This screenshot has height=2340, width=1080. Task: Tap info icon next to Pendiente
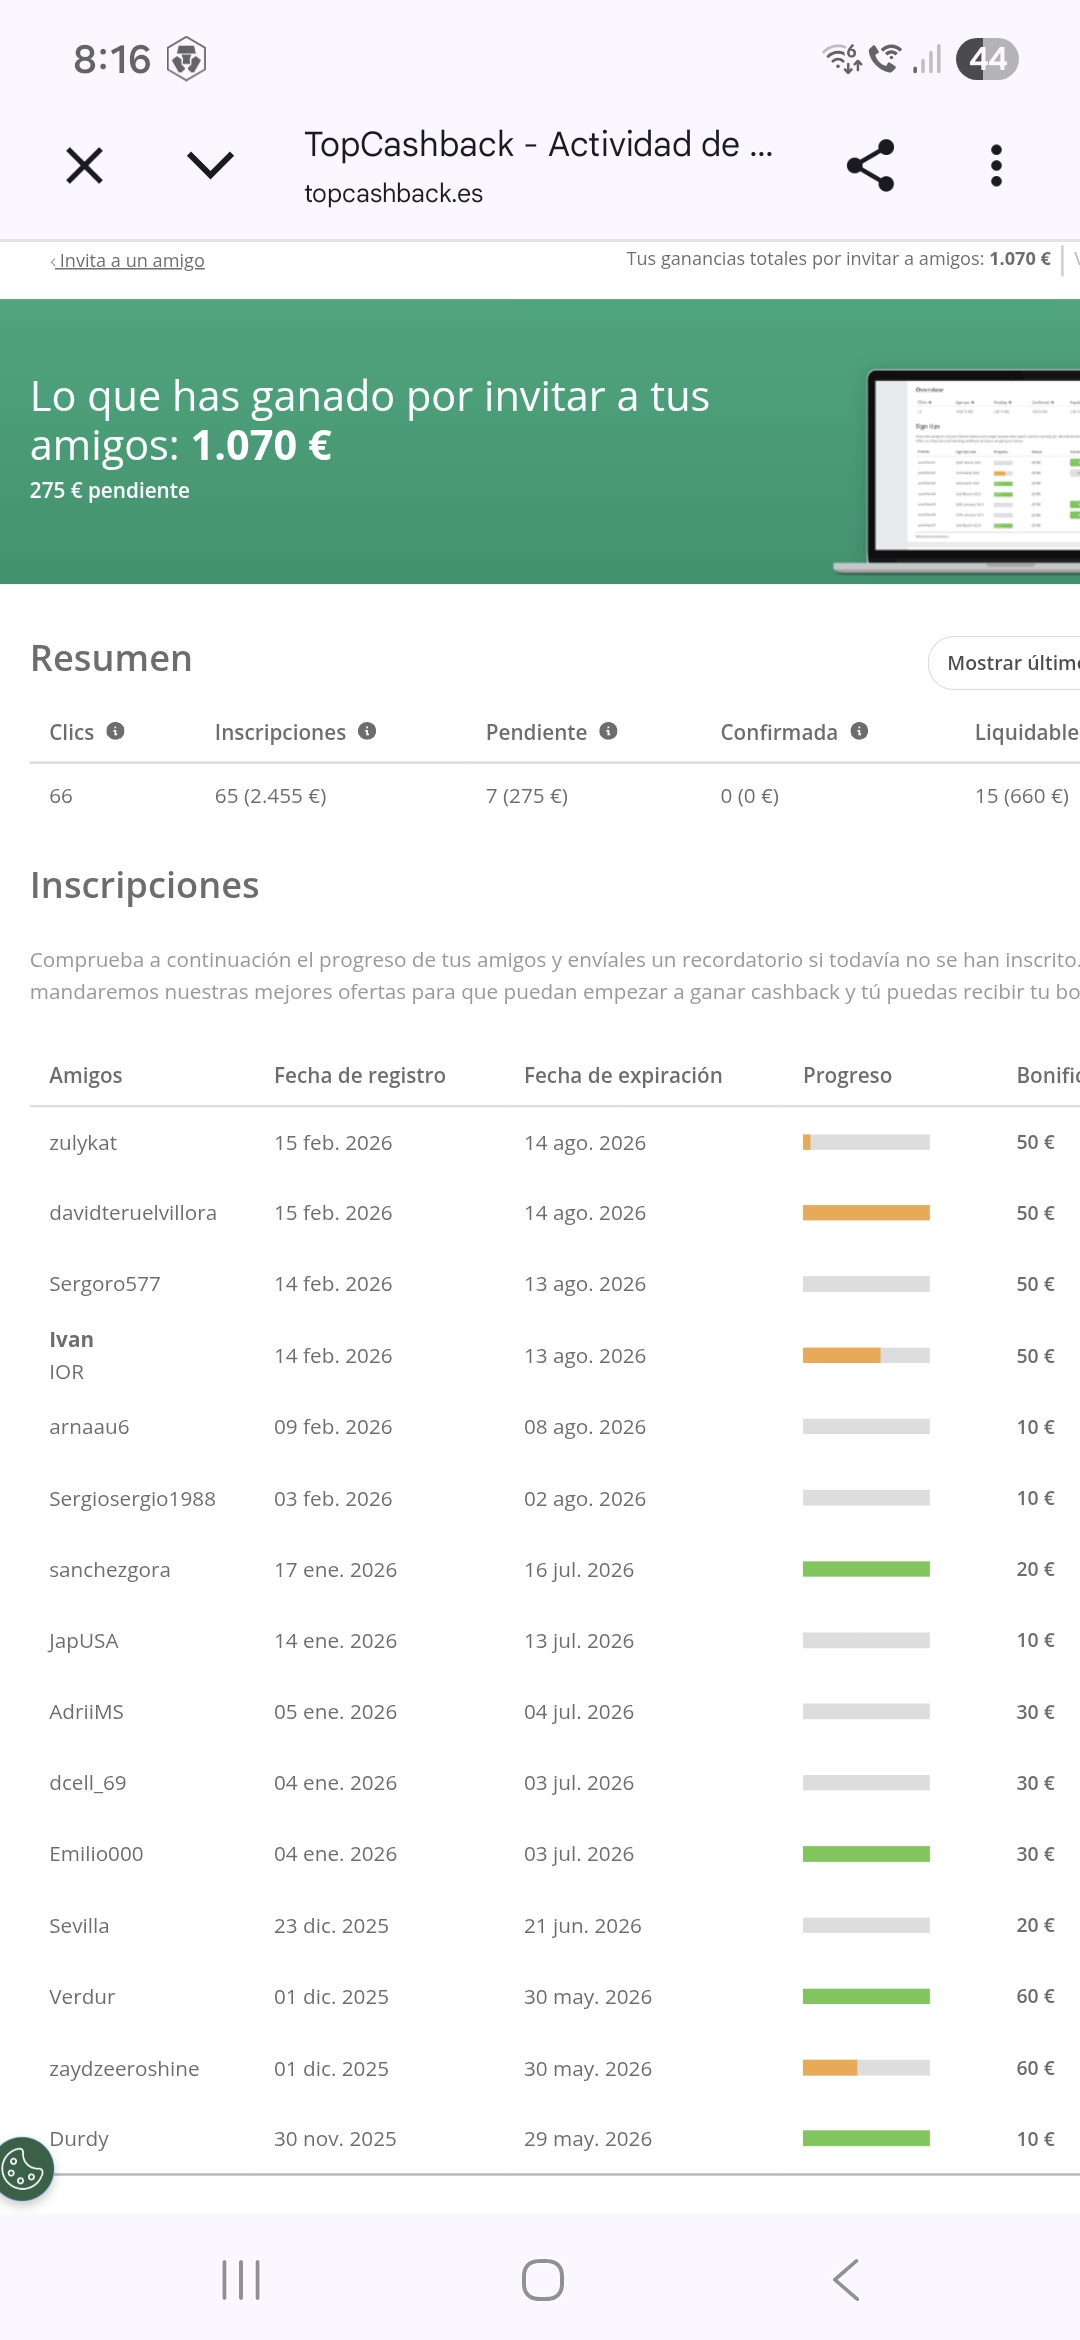[608, 731]
